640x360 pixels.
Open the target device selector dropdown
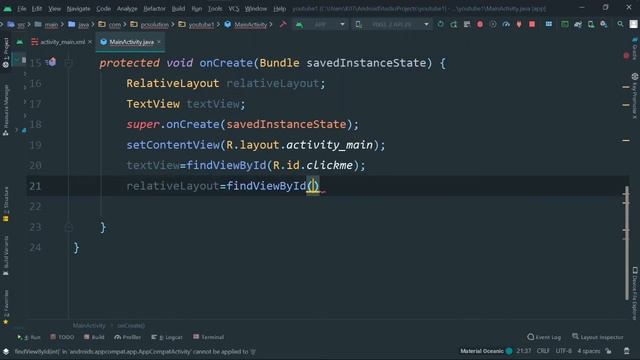[x=392, y=24]
